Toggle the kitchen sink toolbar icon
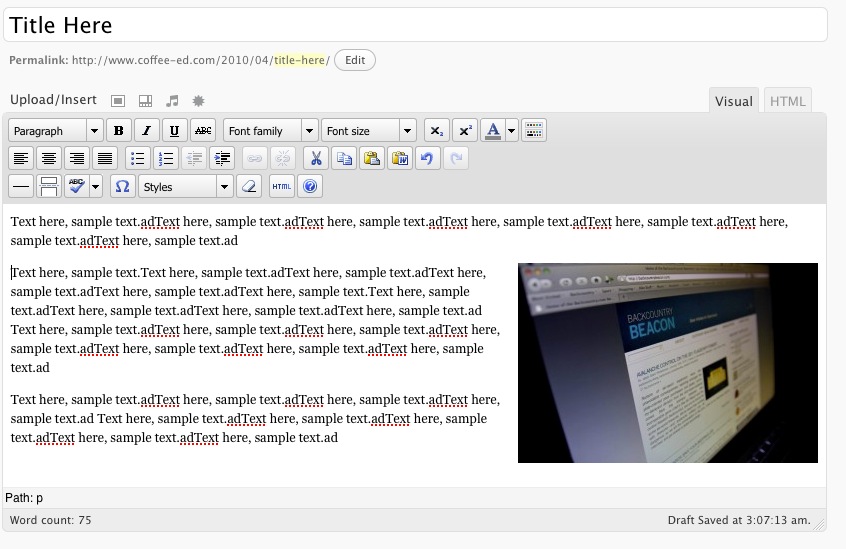Image resolution: width=846 pixels, height=549 pixels. pyautogui.click(x=534, y=131)
